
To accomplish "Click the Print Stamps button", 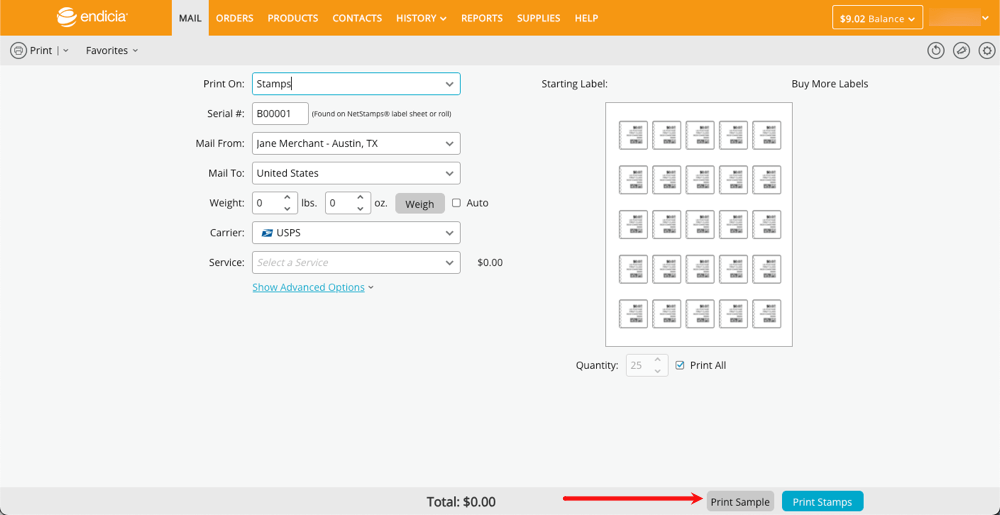I will (822, 502).
